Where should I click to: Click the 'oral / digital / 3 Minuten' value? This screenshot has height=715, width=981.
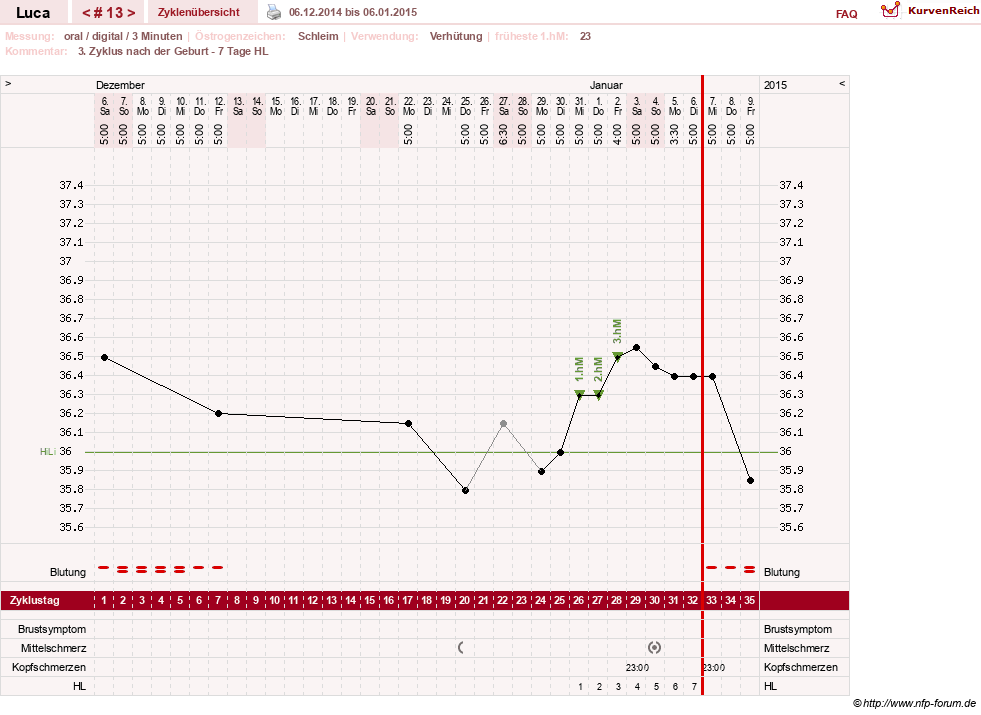click(x=123, y=36)
